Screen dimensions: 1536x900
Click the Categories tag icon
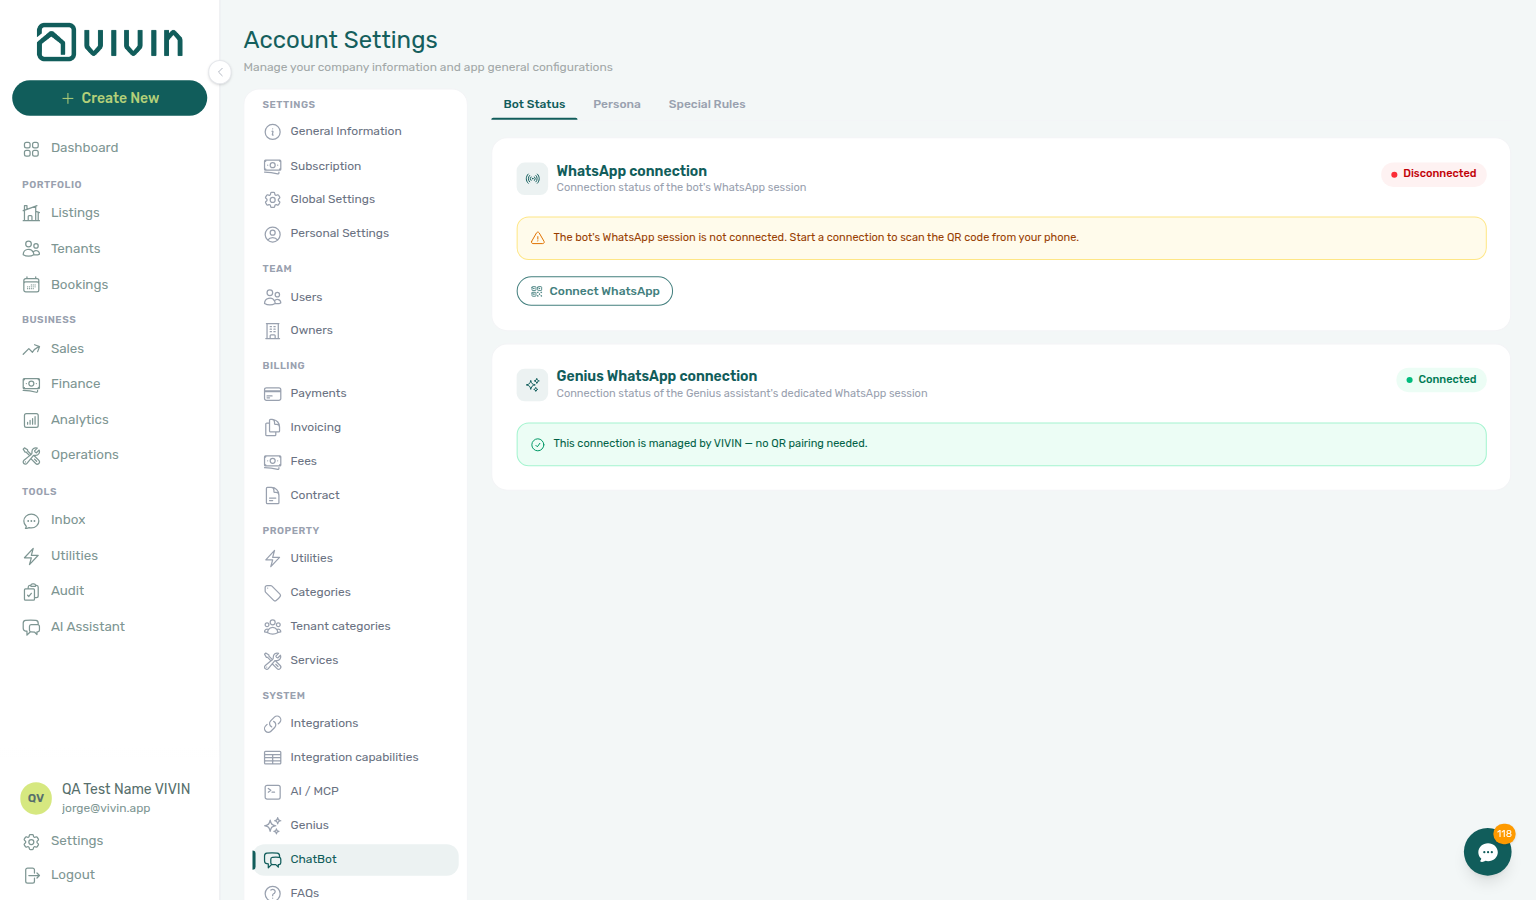(272, 593)
